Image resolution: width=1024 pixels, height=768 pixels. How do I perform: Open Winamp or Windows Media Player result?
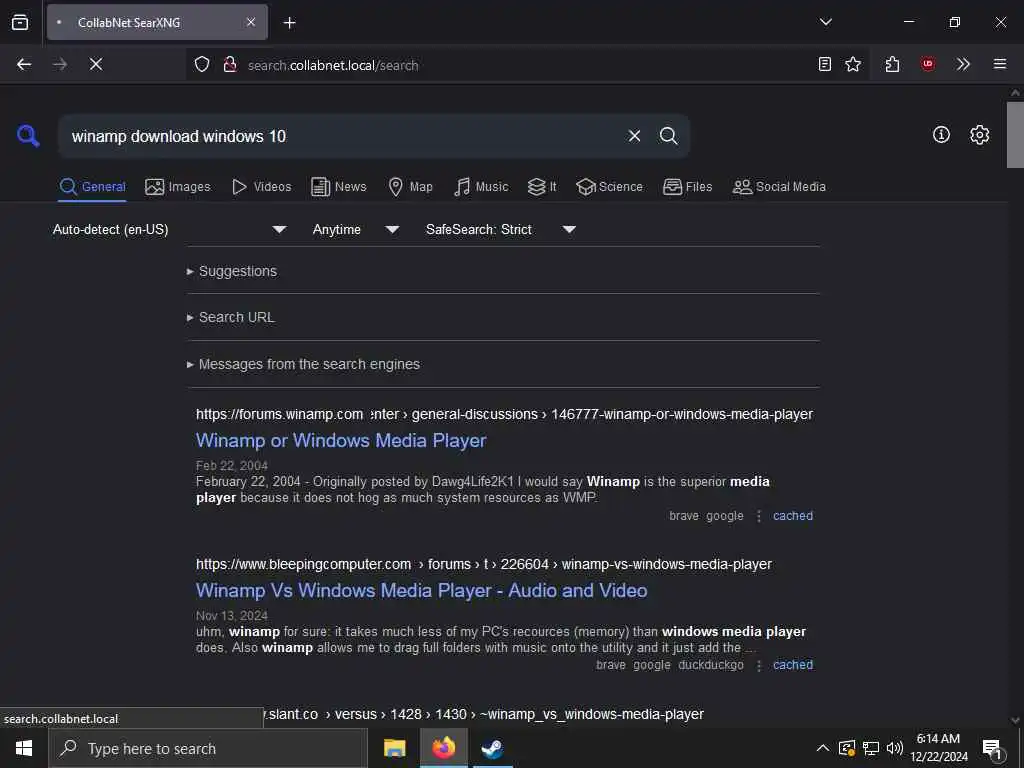pos(341,441)
